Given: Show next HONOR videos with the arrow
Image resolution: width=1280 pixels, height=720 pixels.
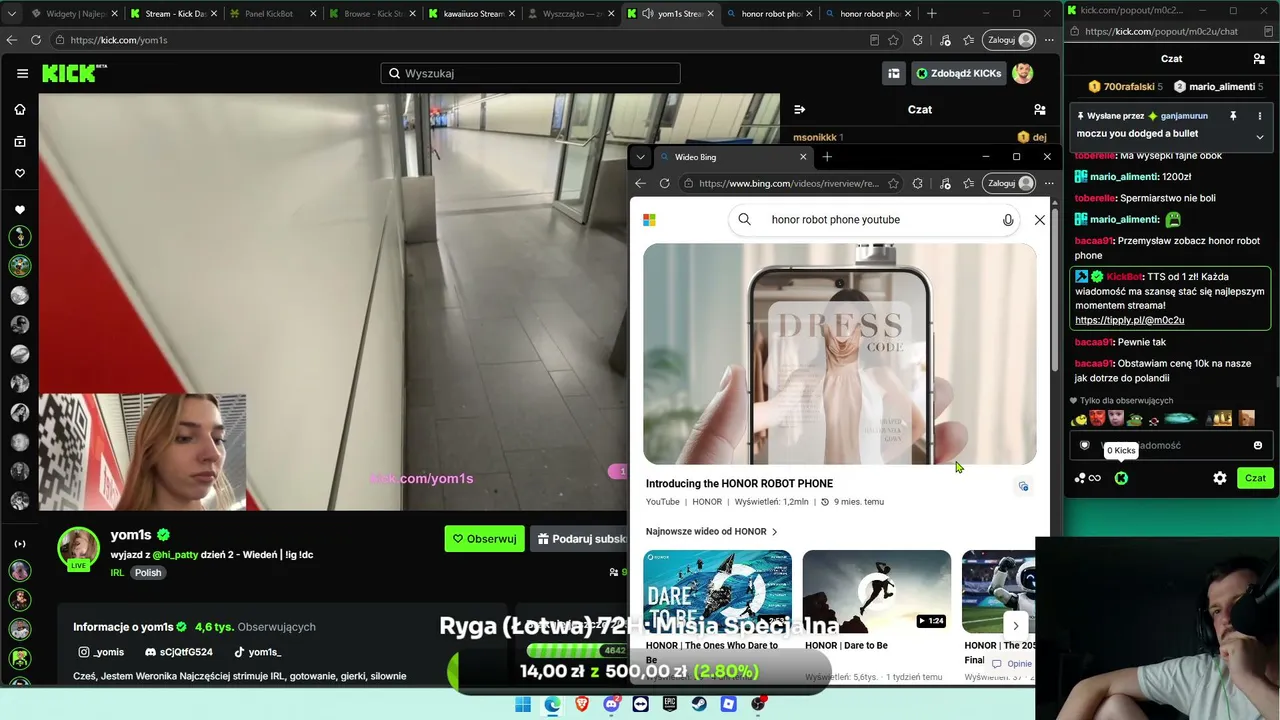Looking at the screenshot, I should point(1016,626).
